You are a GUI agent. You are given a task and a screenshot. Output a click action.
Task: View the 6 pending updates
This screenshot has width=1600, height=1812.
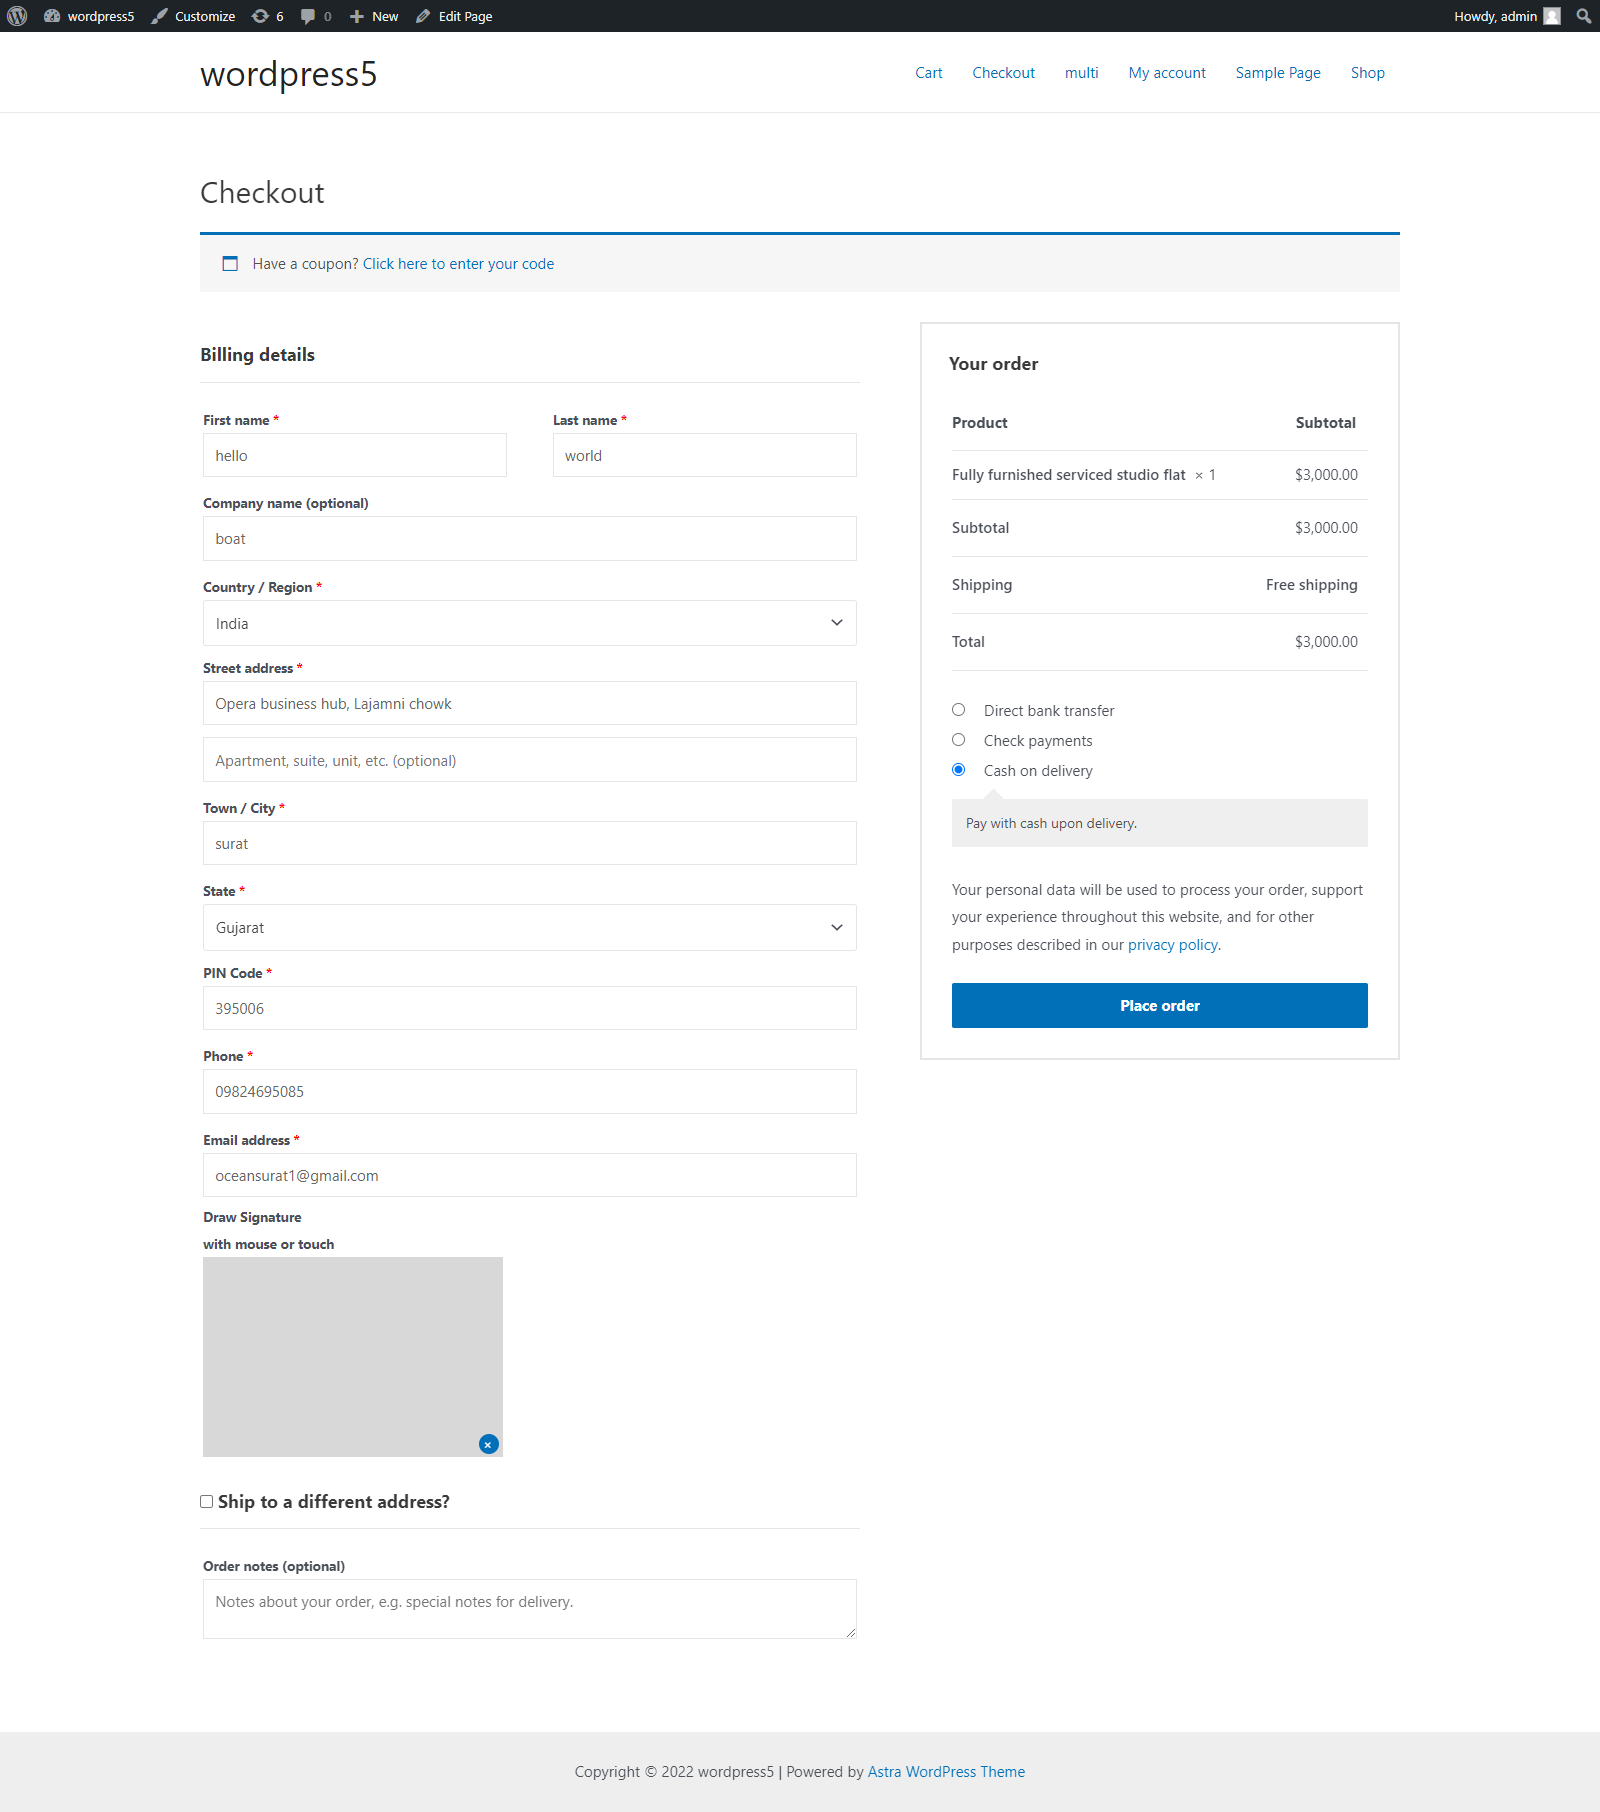click(267, 16)
